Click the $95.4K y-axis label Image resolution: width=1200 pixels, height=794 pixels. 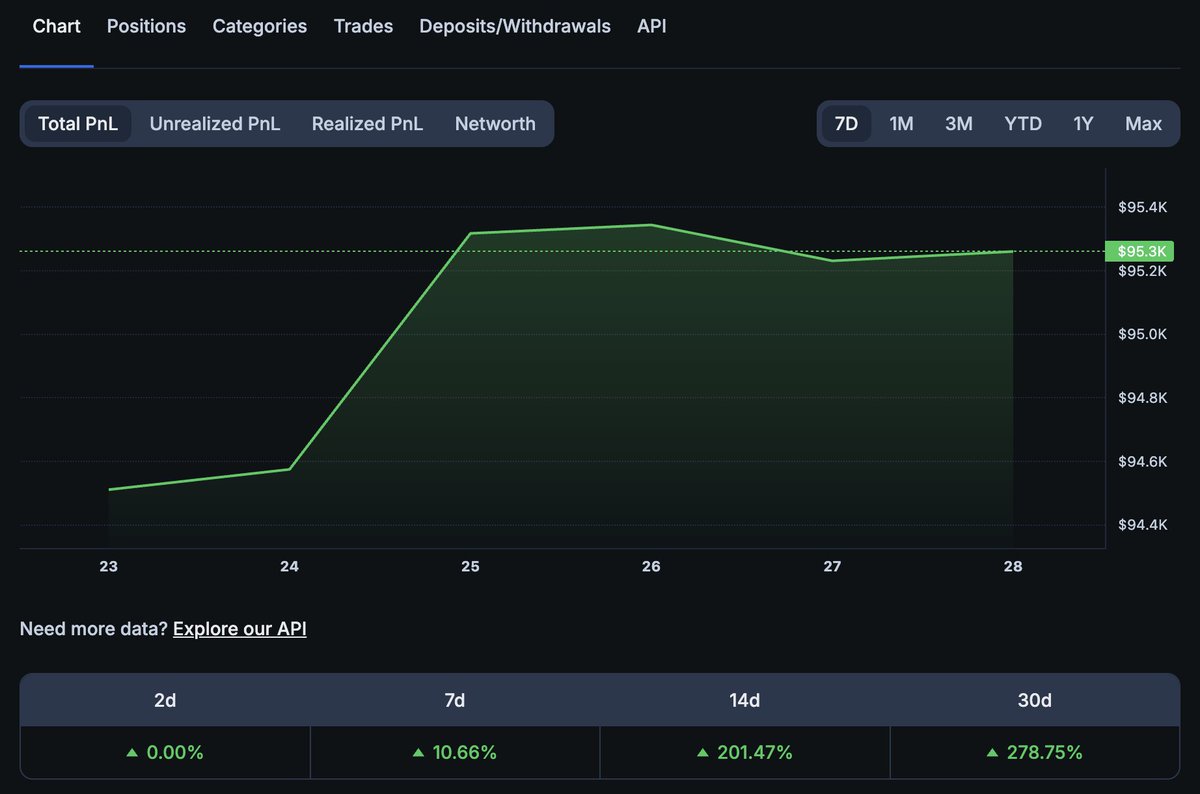point(1143,207)
